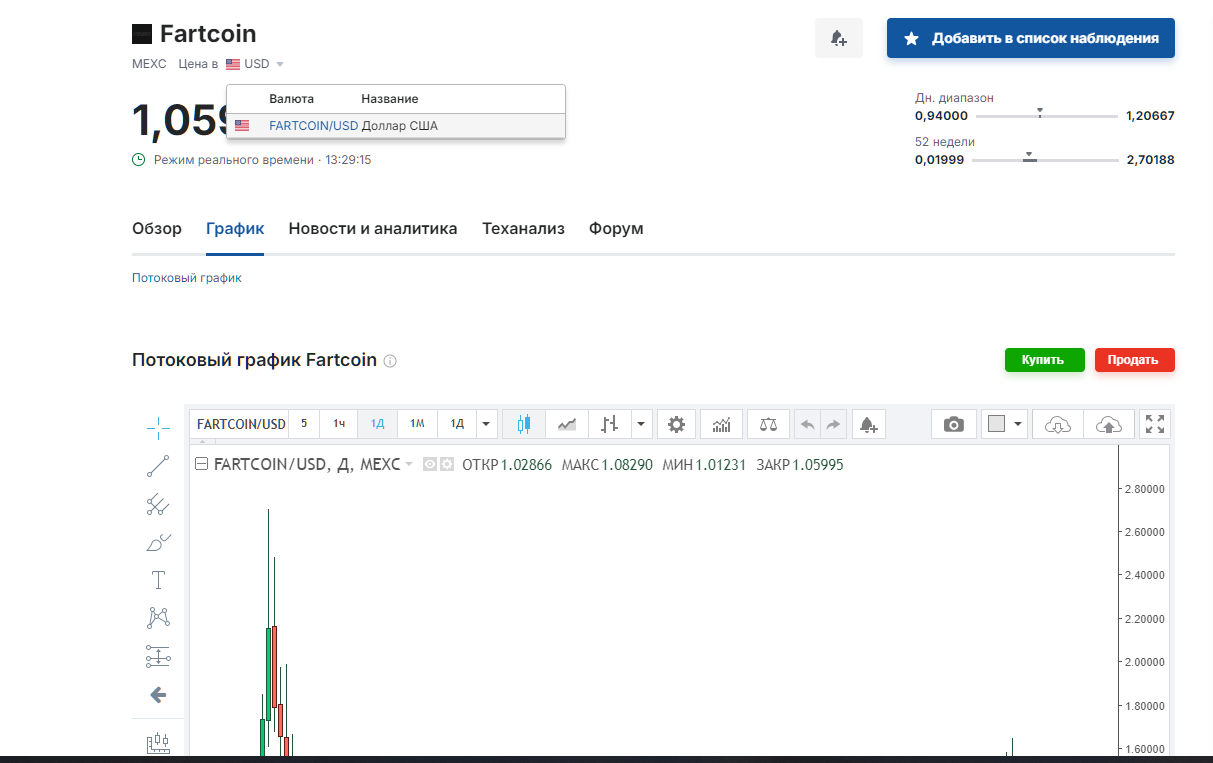Undo last chart action arrow
Viewport: 1213px width, 763px height.
(807, 424)
